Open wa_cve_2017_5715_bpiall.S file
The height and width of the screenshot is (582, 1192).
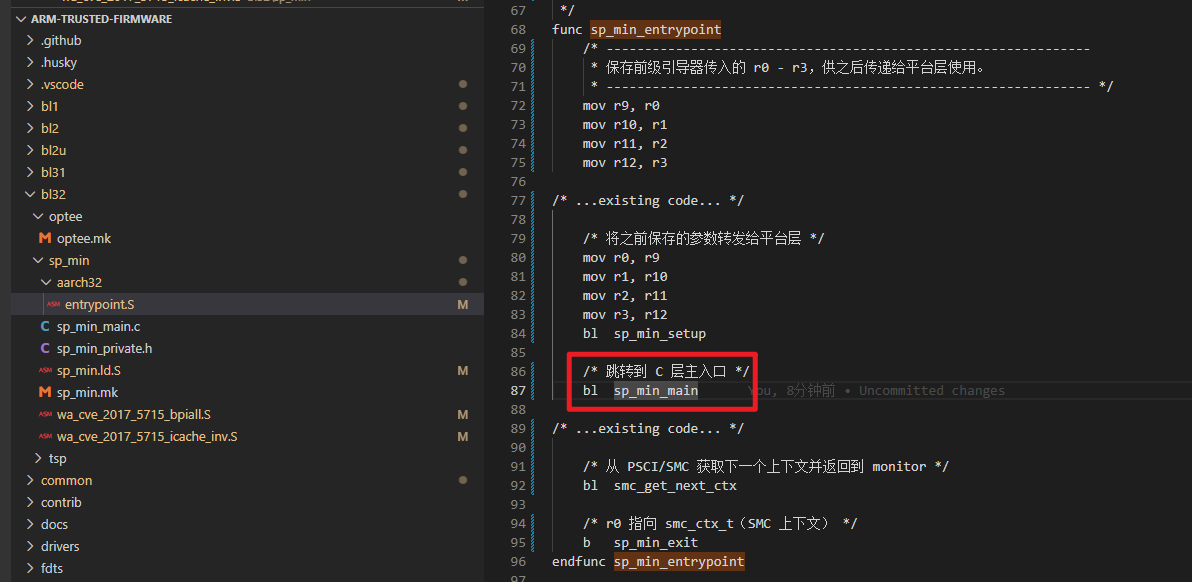134,415
